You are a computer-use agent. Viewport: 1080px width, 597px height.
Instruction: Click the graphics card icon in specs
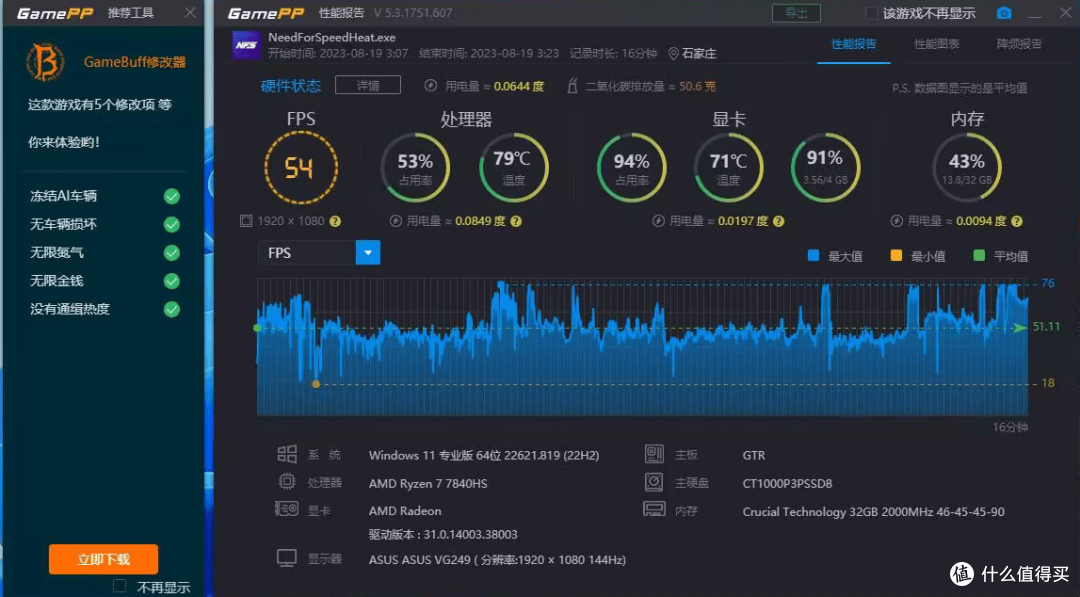click(287, 510)
